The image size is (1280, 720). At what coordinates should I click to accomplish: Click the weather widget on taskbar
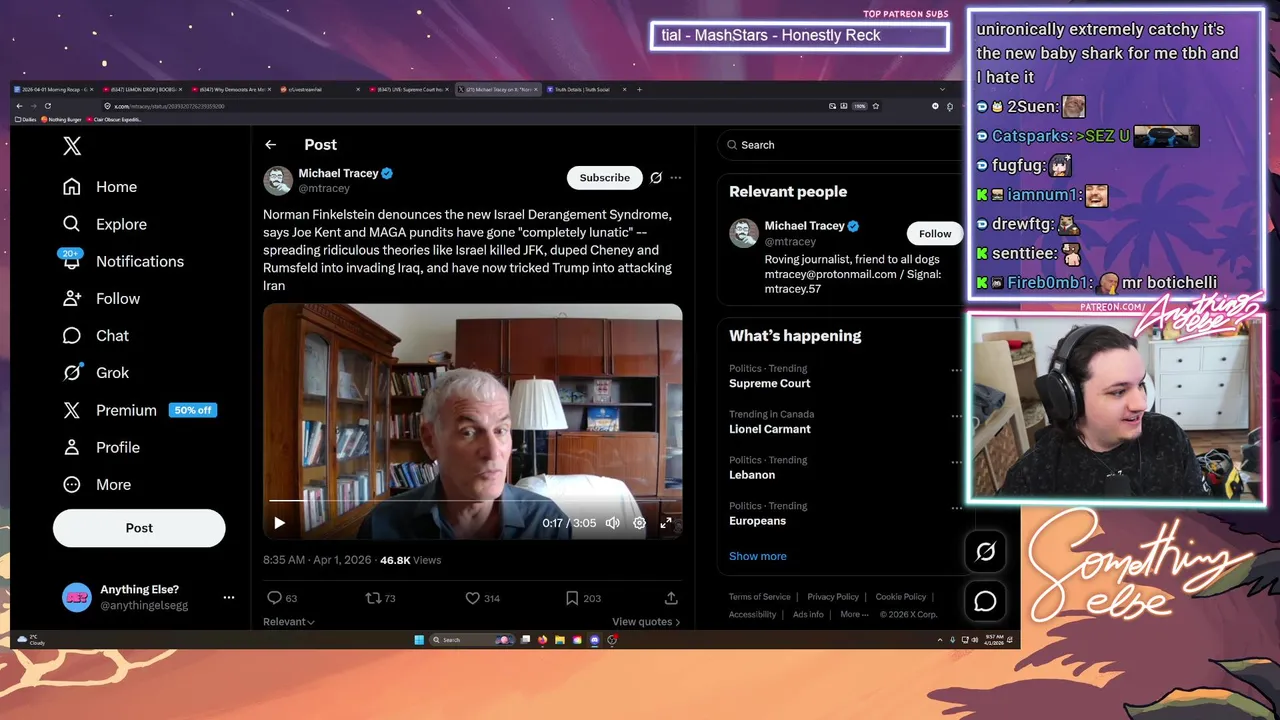pyautogui.click(x=32, y=640)
